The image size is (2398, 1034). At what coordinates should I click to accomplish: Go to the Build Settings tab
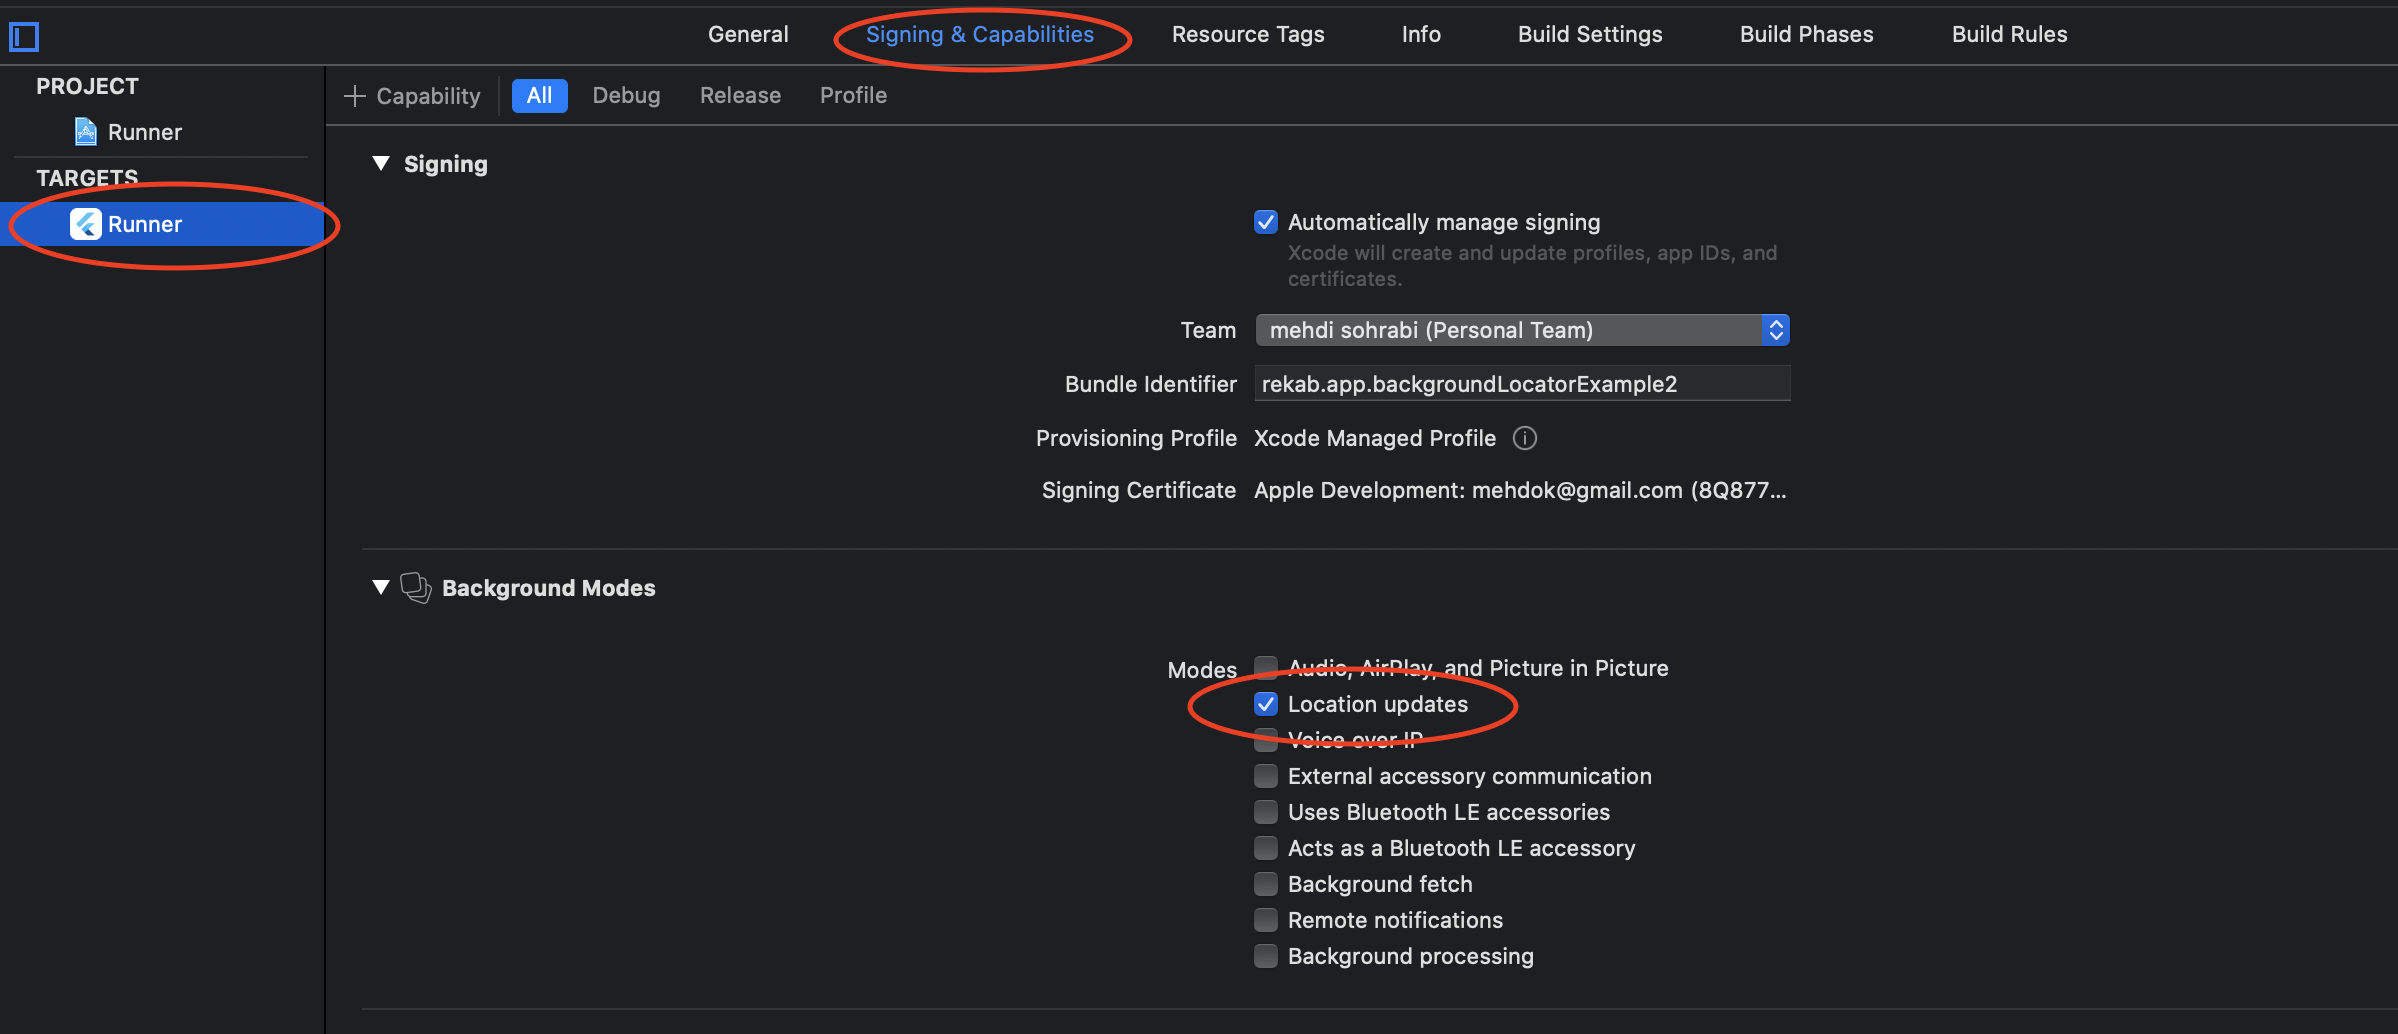tap(1590, 34)
